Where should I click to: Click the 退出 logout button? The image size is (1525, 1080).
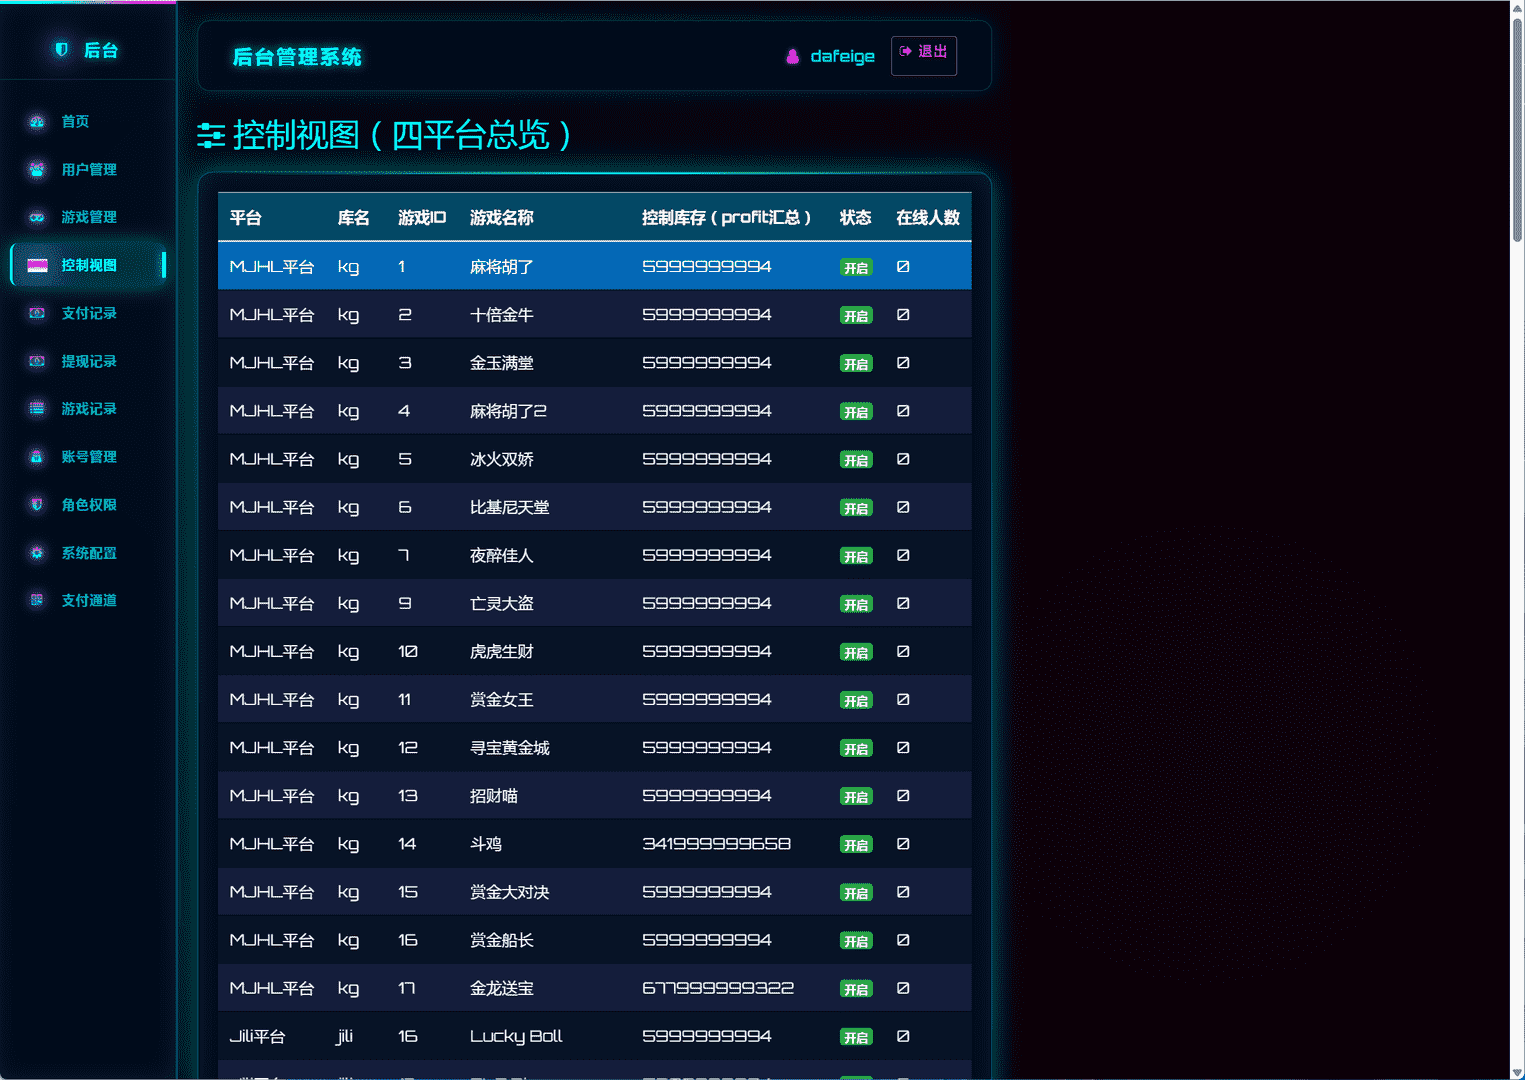(x=924, y=56)
